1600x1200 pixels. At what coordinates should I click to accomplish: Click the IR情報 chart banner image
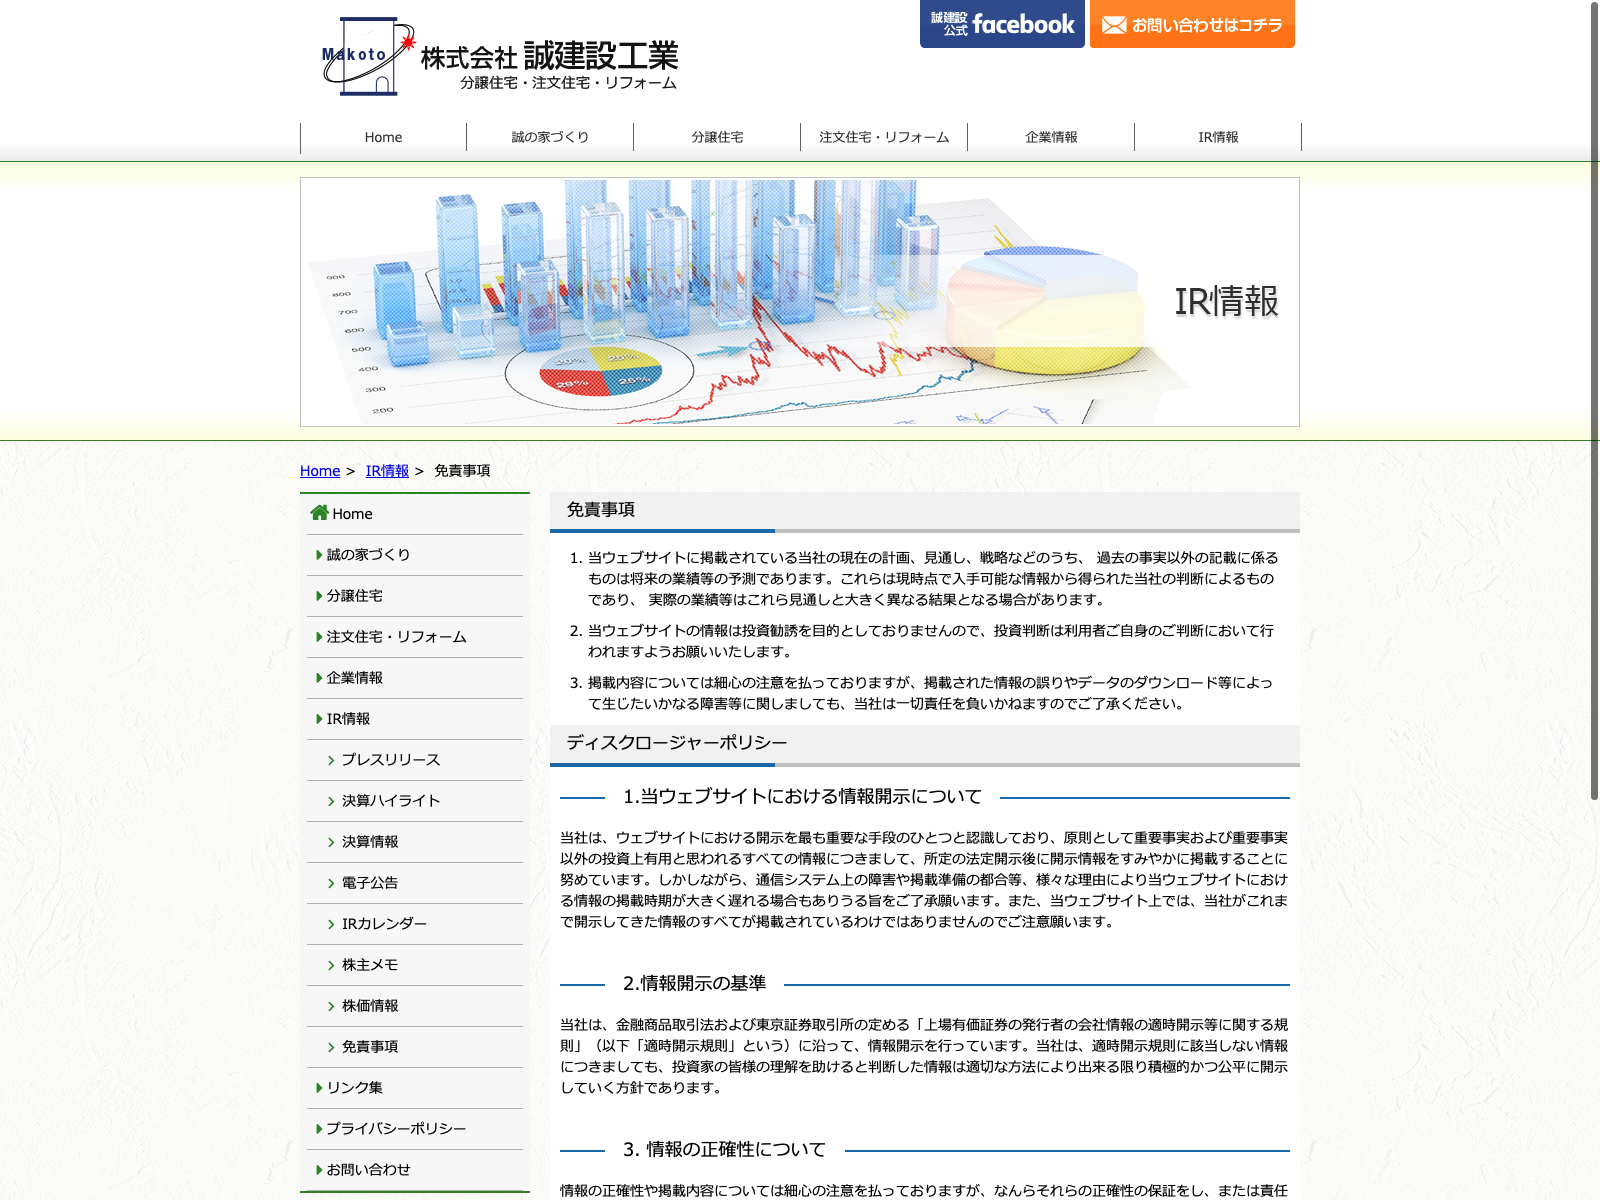point(799,302)
